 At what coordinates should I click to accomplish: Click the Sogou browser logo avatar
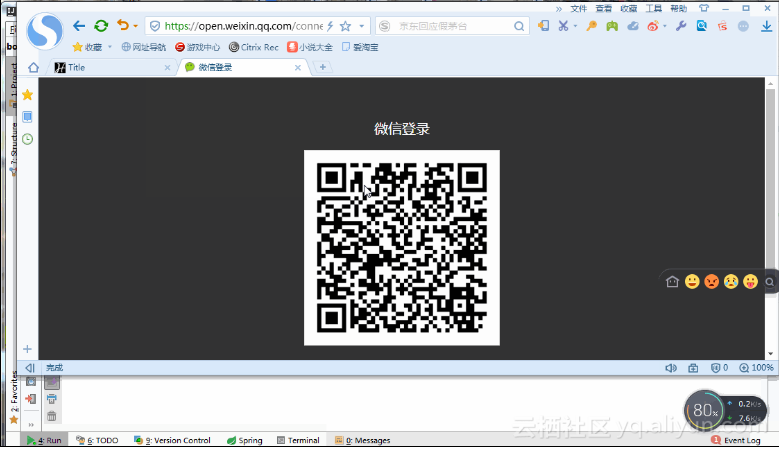45,31
